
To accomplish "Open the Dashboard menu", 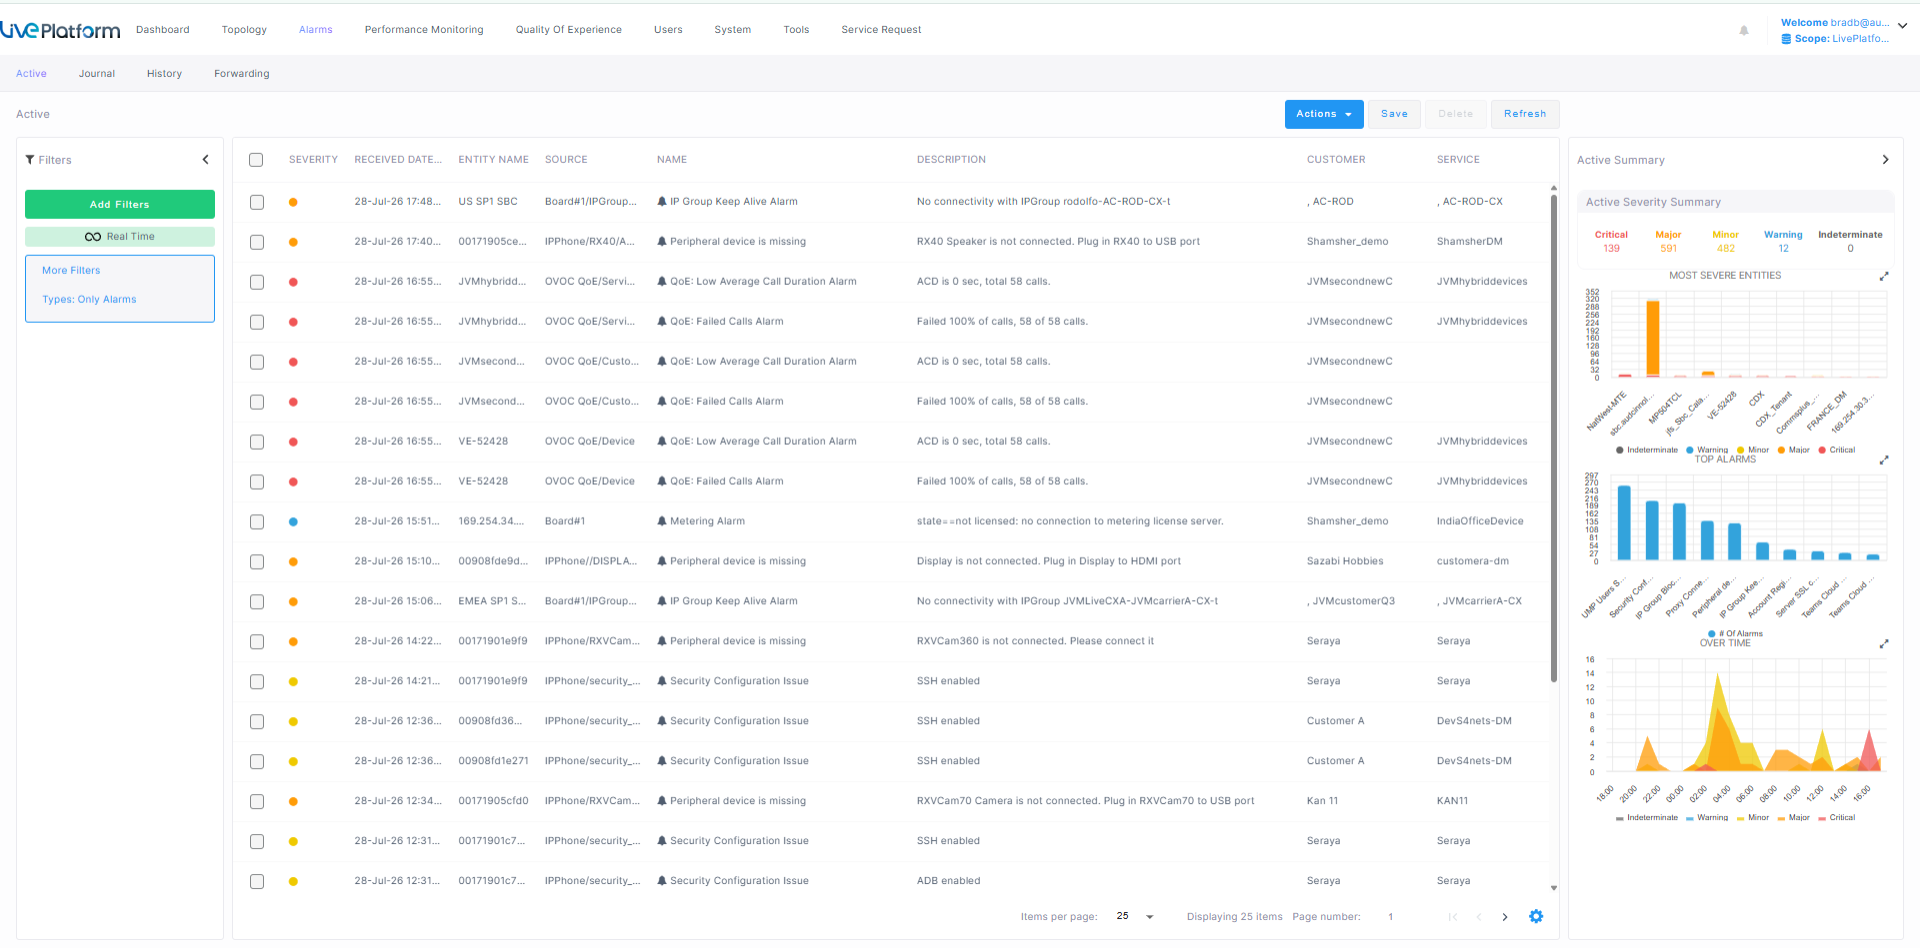I will 163,30.
